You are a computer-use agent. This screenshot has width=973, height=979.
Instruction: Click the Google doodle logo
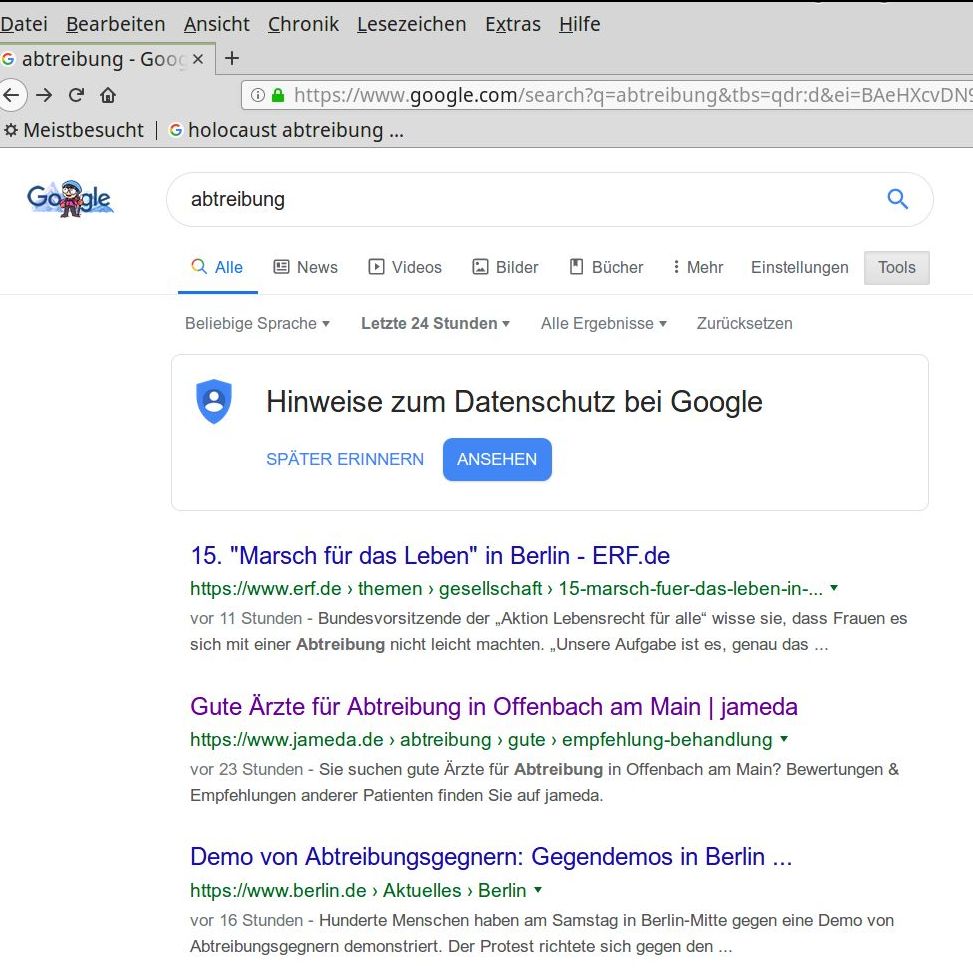[71, 199]
